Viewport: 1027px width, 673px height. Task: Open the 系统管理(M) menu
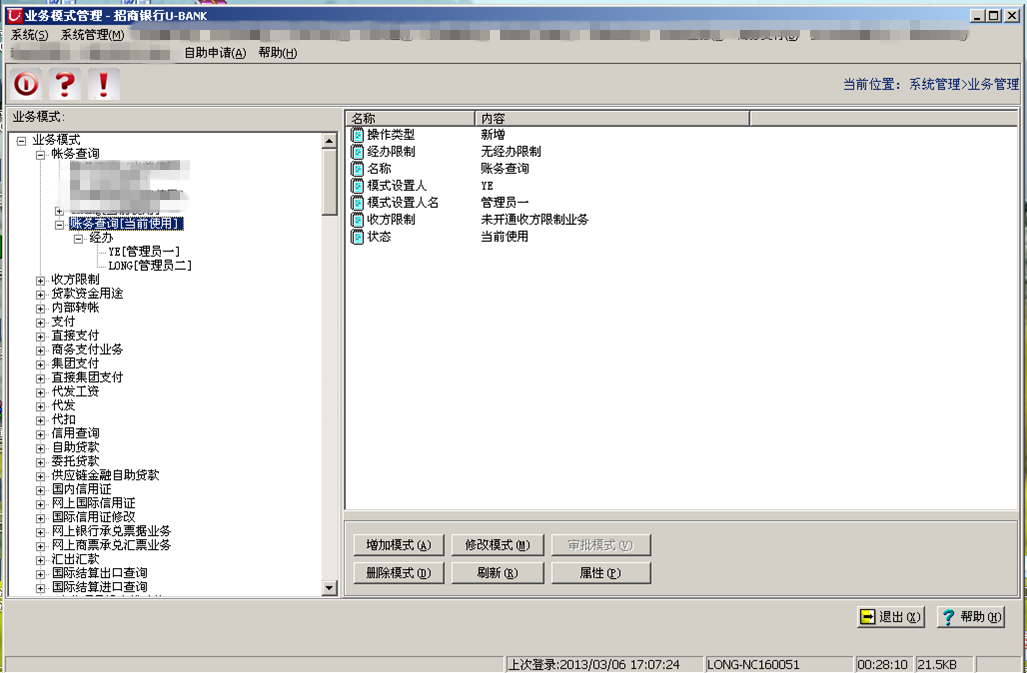[92, 35]
